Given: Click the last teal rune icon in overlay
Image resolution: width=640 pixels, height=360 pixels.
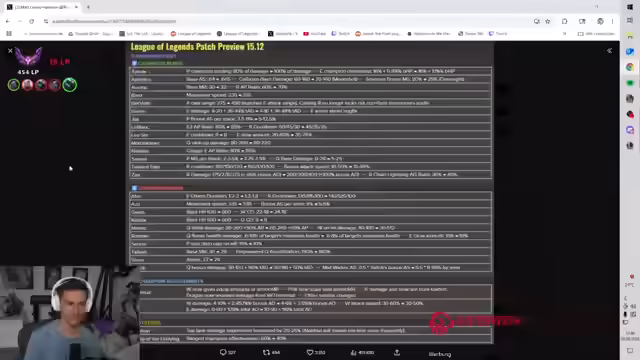Looking at the screenshot, I should (70, 84).
